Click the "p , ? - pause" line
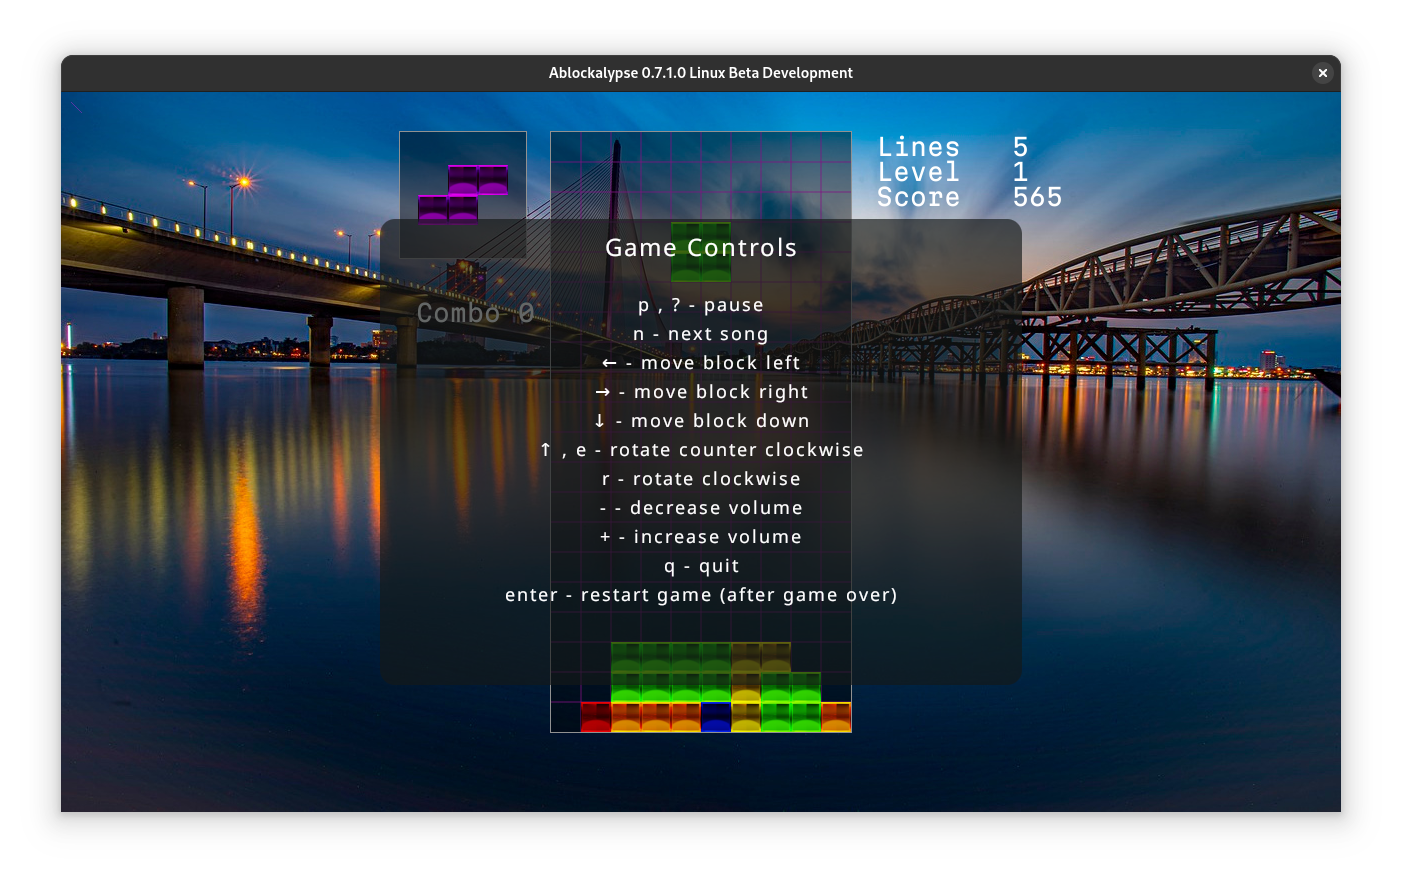1402x879 pixels. click(701, 305)
